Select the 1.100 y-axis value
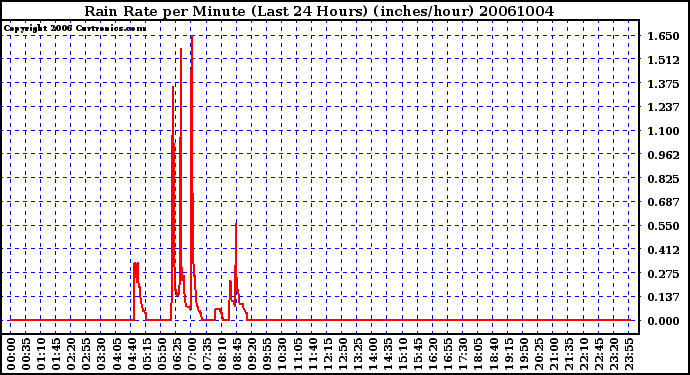This screenshot has width=690, height=375. point(663,131)
